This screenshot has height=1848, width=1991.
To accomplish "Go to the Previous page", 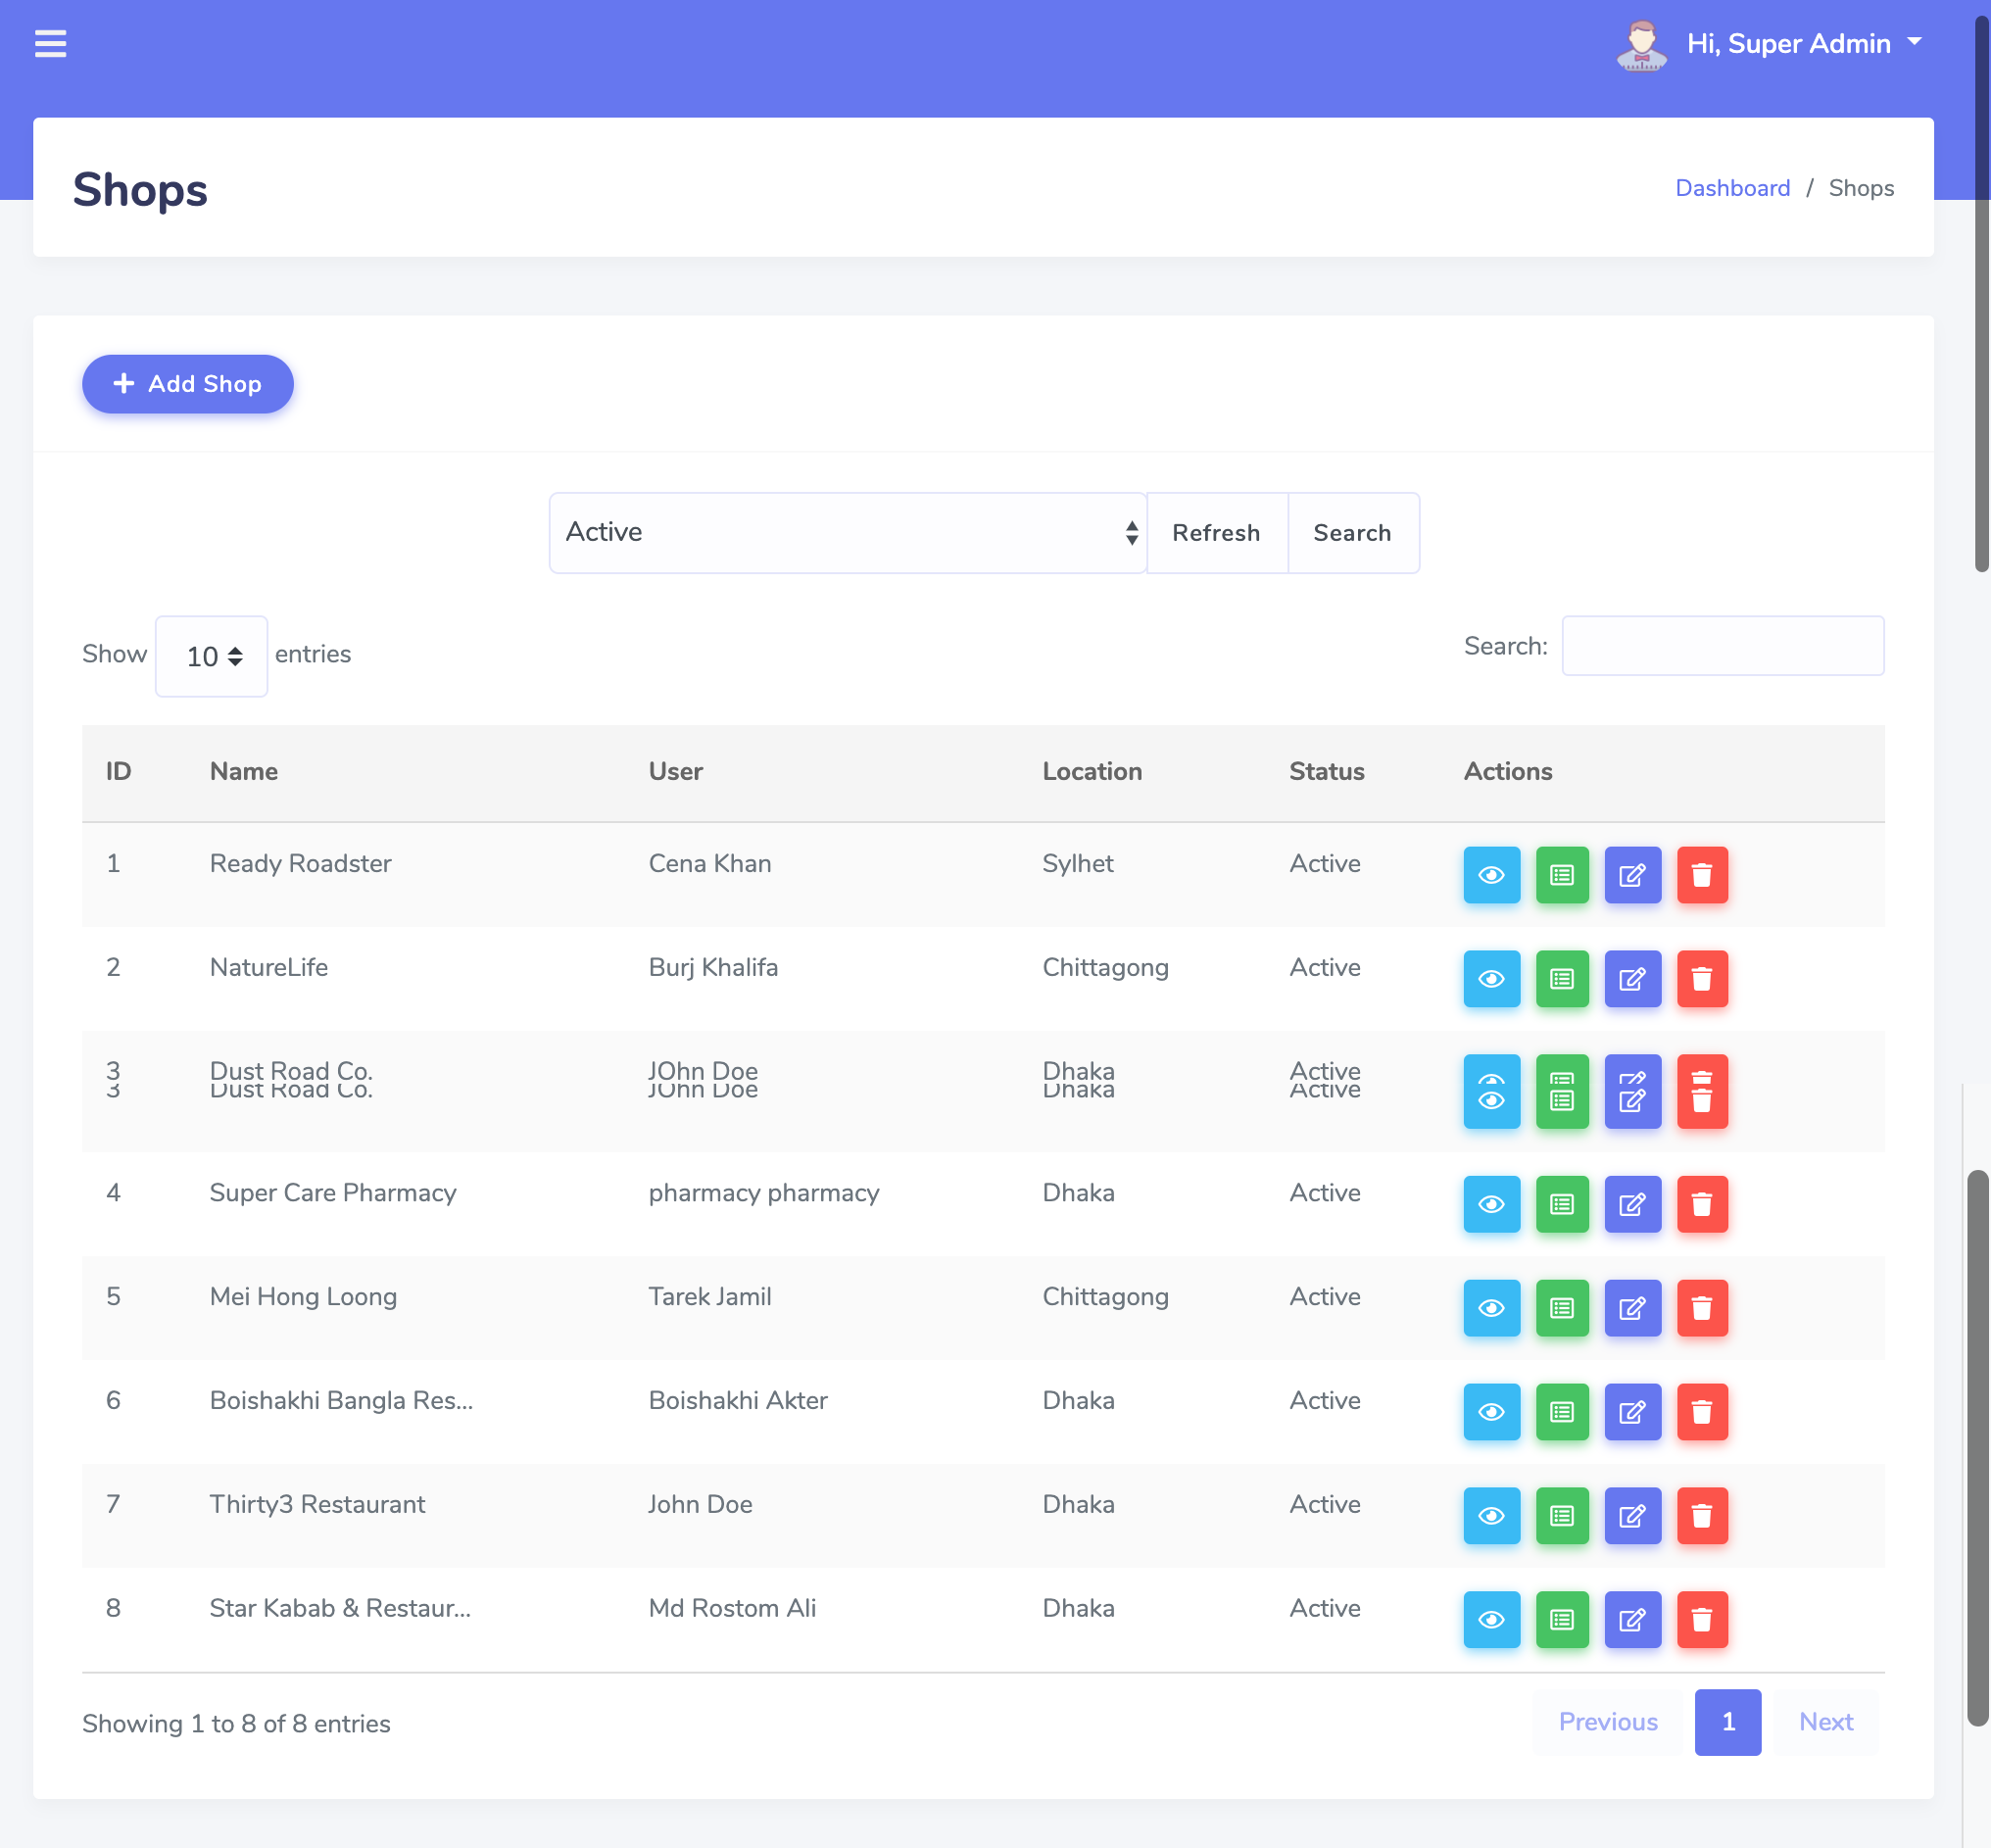I will click(x=1607, y=1722).
